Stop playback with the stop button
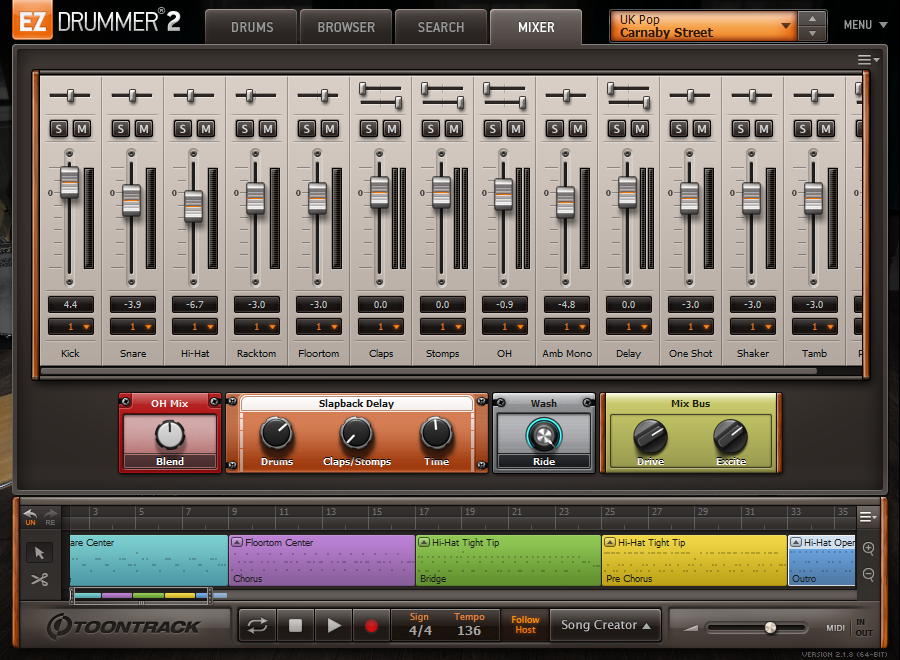Screen dimensions: 900x660 point(295,625)
